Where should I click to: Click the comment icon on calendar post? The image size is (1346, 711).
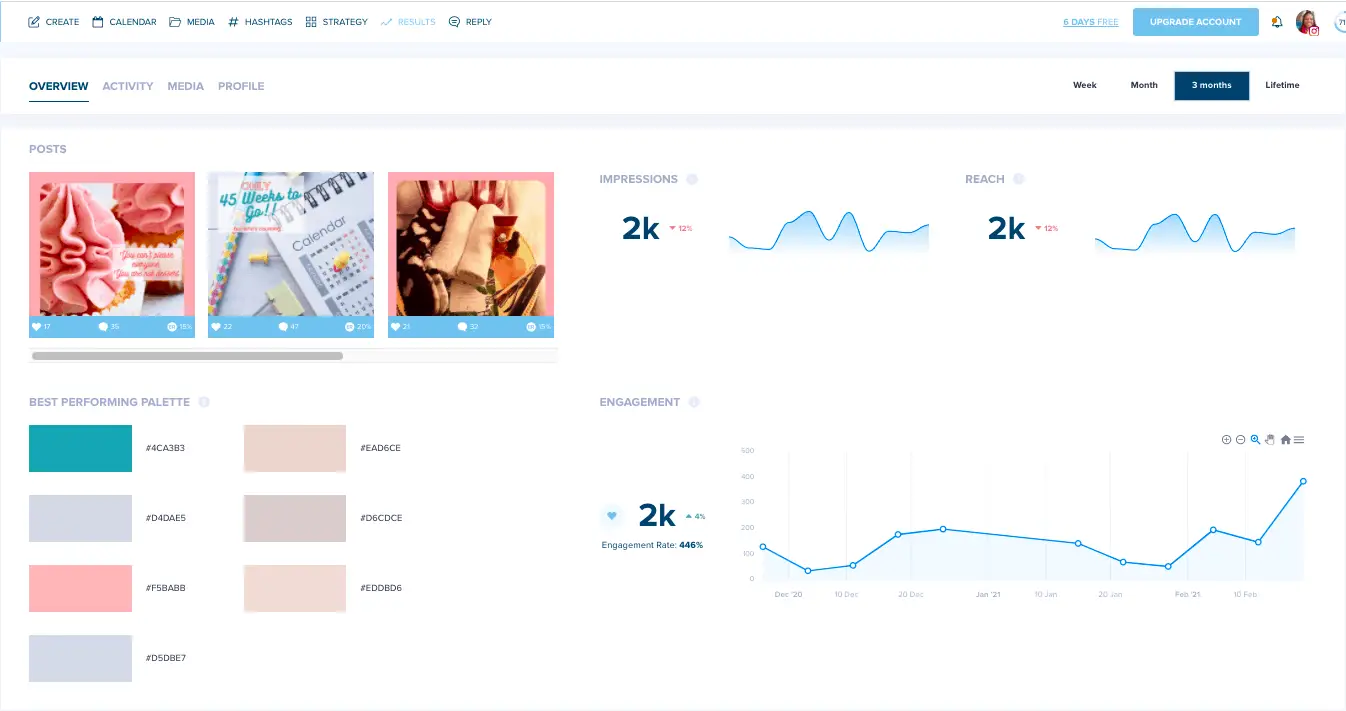(283, 327)
